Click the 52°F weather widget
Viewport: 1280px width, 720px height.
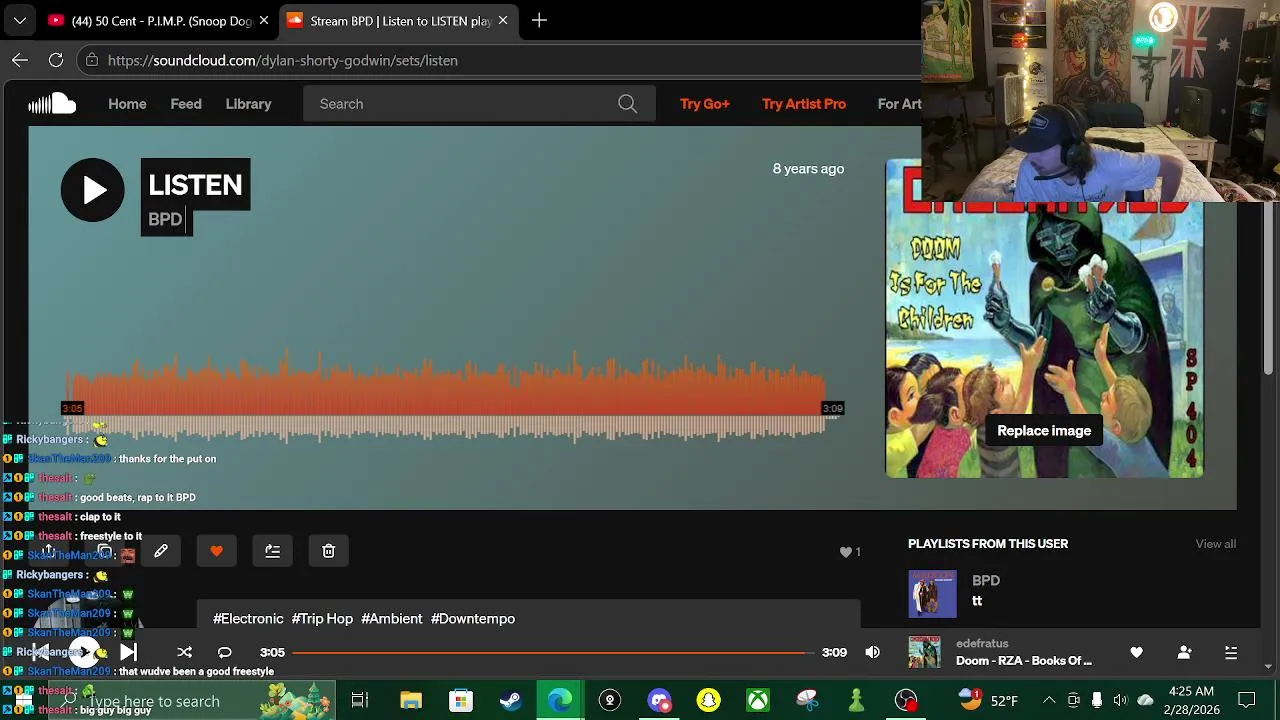pyautogui.click(x=988, y=701)
